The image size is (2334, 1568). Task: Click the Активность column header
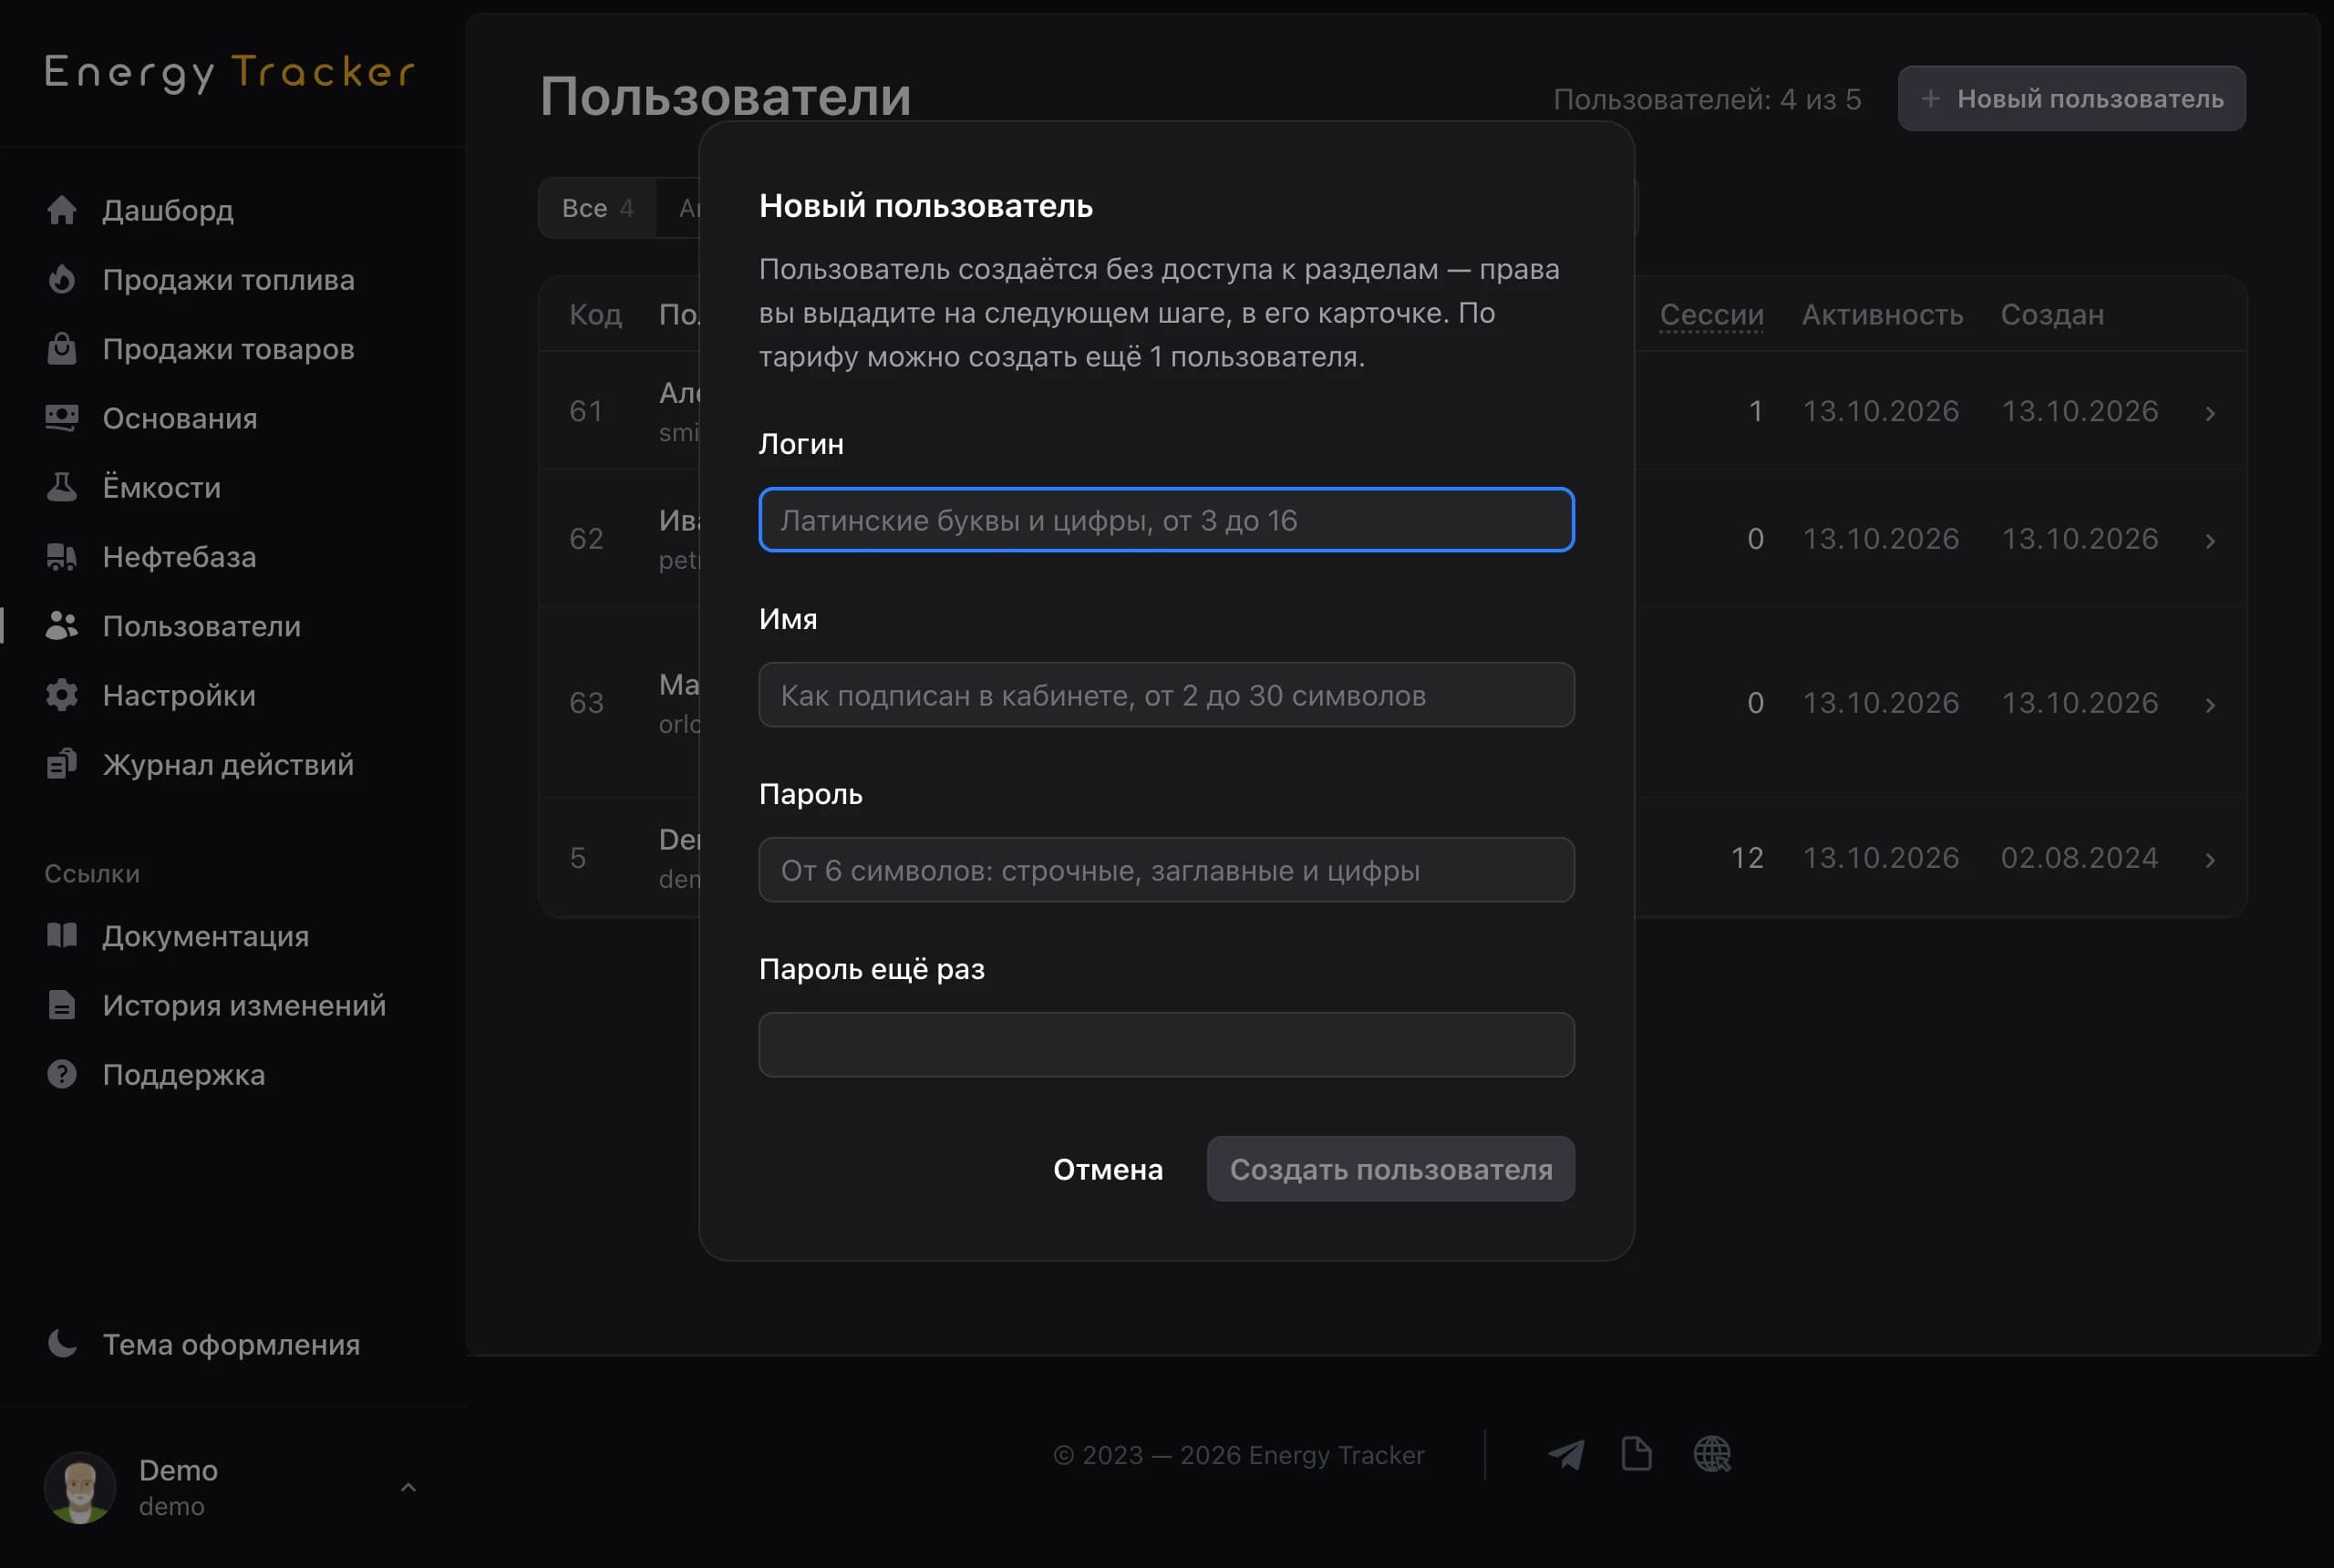[x=1882, y=314]
